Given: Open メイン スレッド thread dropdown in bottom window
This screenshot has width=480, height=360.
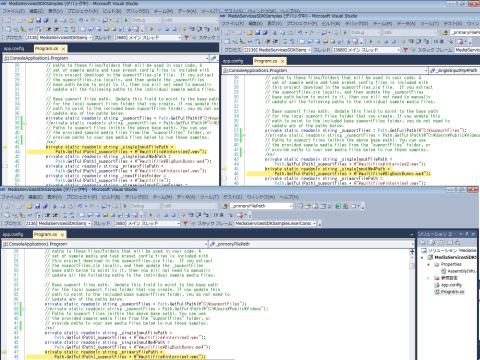Looking at the screenshot, I should tap(148, 223).
